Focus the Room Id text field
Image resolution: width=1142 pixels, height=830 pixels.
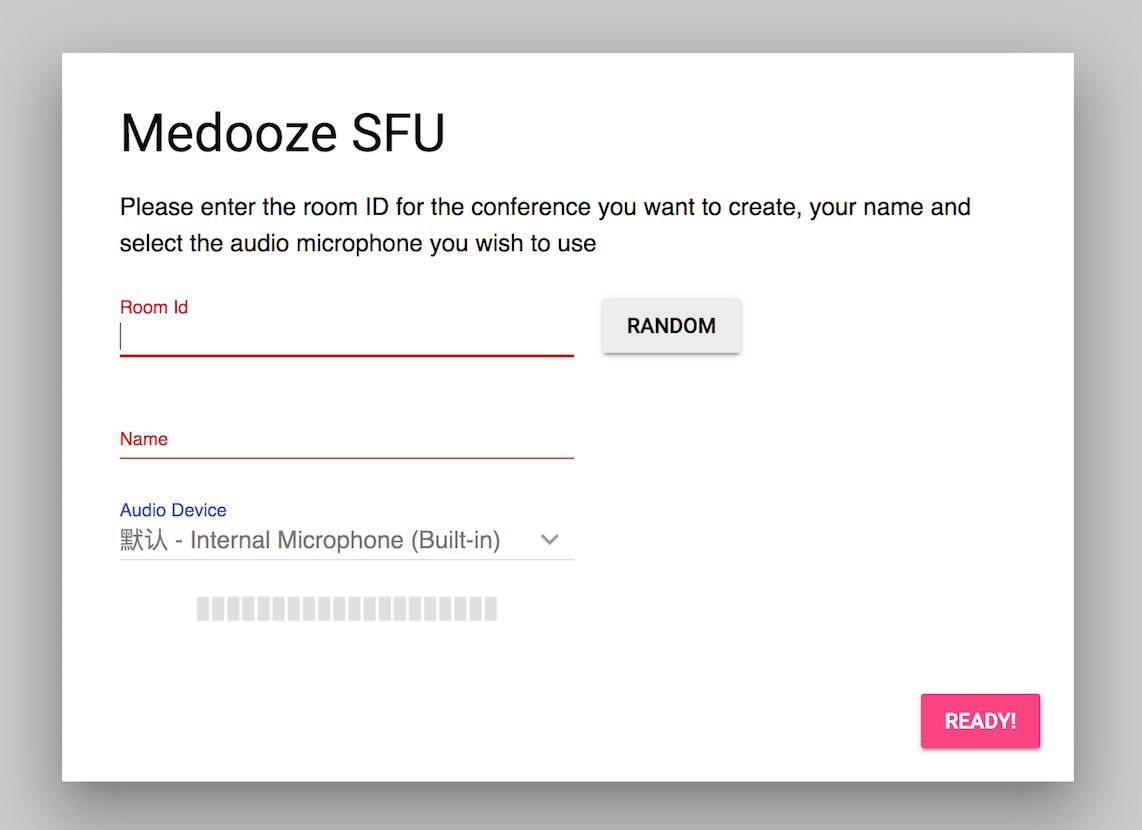point(346,338)
